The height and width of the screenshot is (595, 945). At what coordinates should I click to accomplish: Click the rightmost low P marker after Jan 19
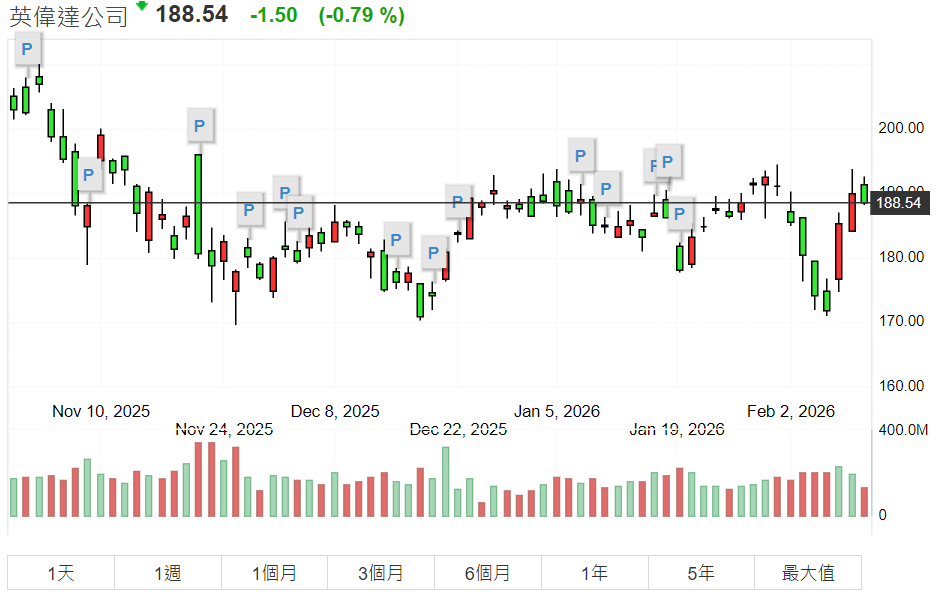pyautogui.click(x=681, y=214)
